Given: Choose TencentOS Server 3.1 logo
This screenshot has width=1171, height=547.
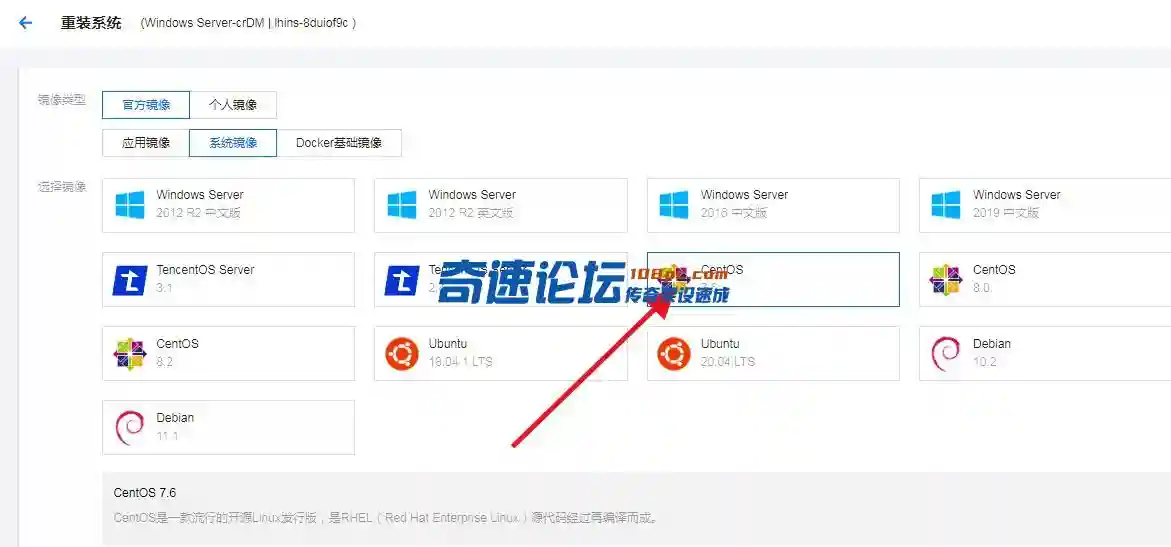Looking at the screenshot, I should tap(130, 279).
